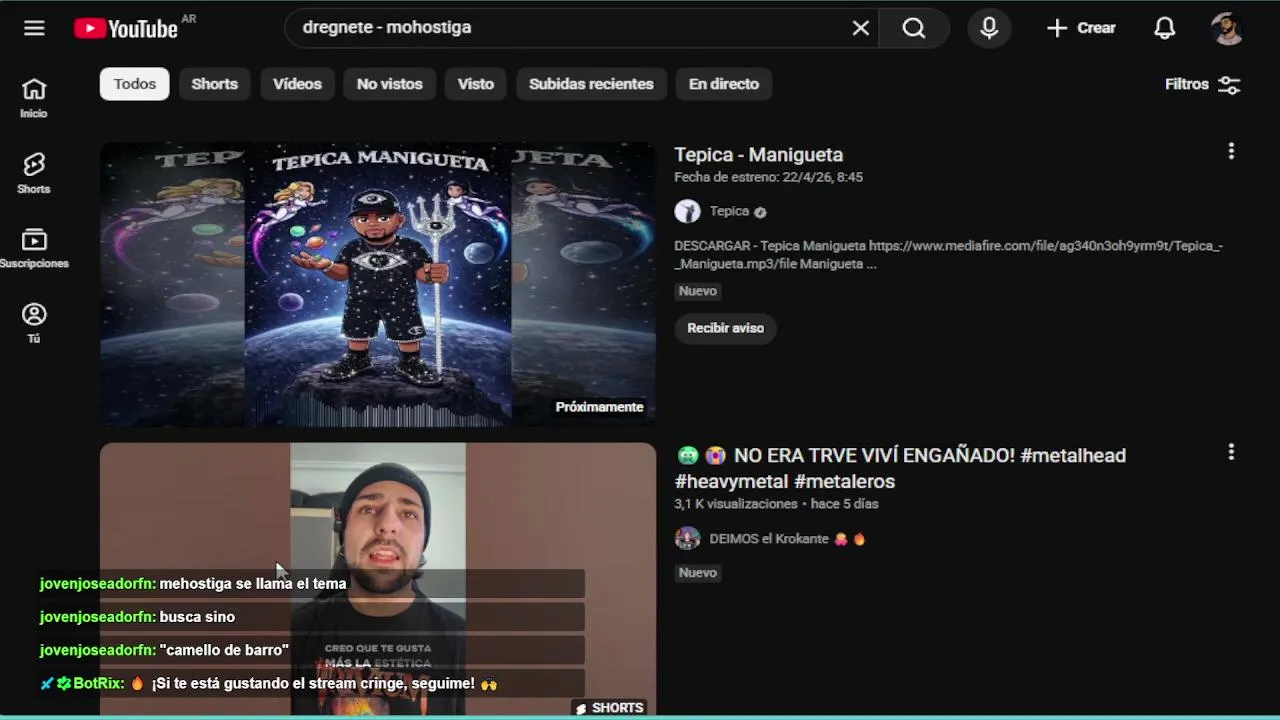Click "3,1 K visualizaciones" text
The width and height of the screenshot is (1280, 720).
[736, 504]
